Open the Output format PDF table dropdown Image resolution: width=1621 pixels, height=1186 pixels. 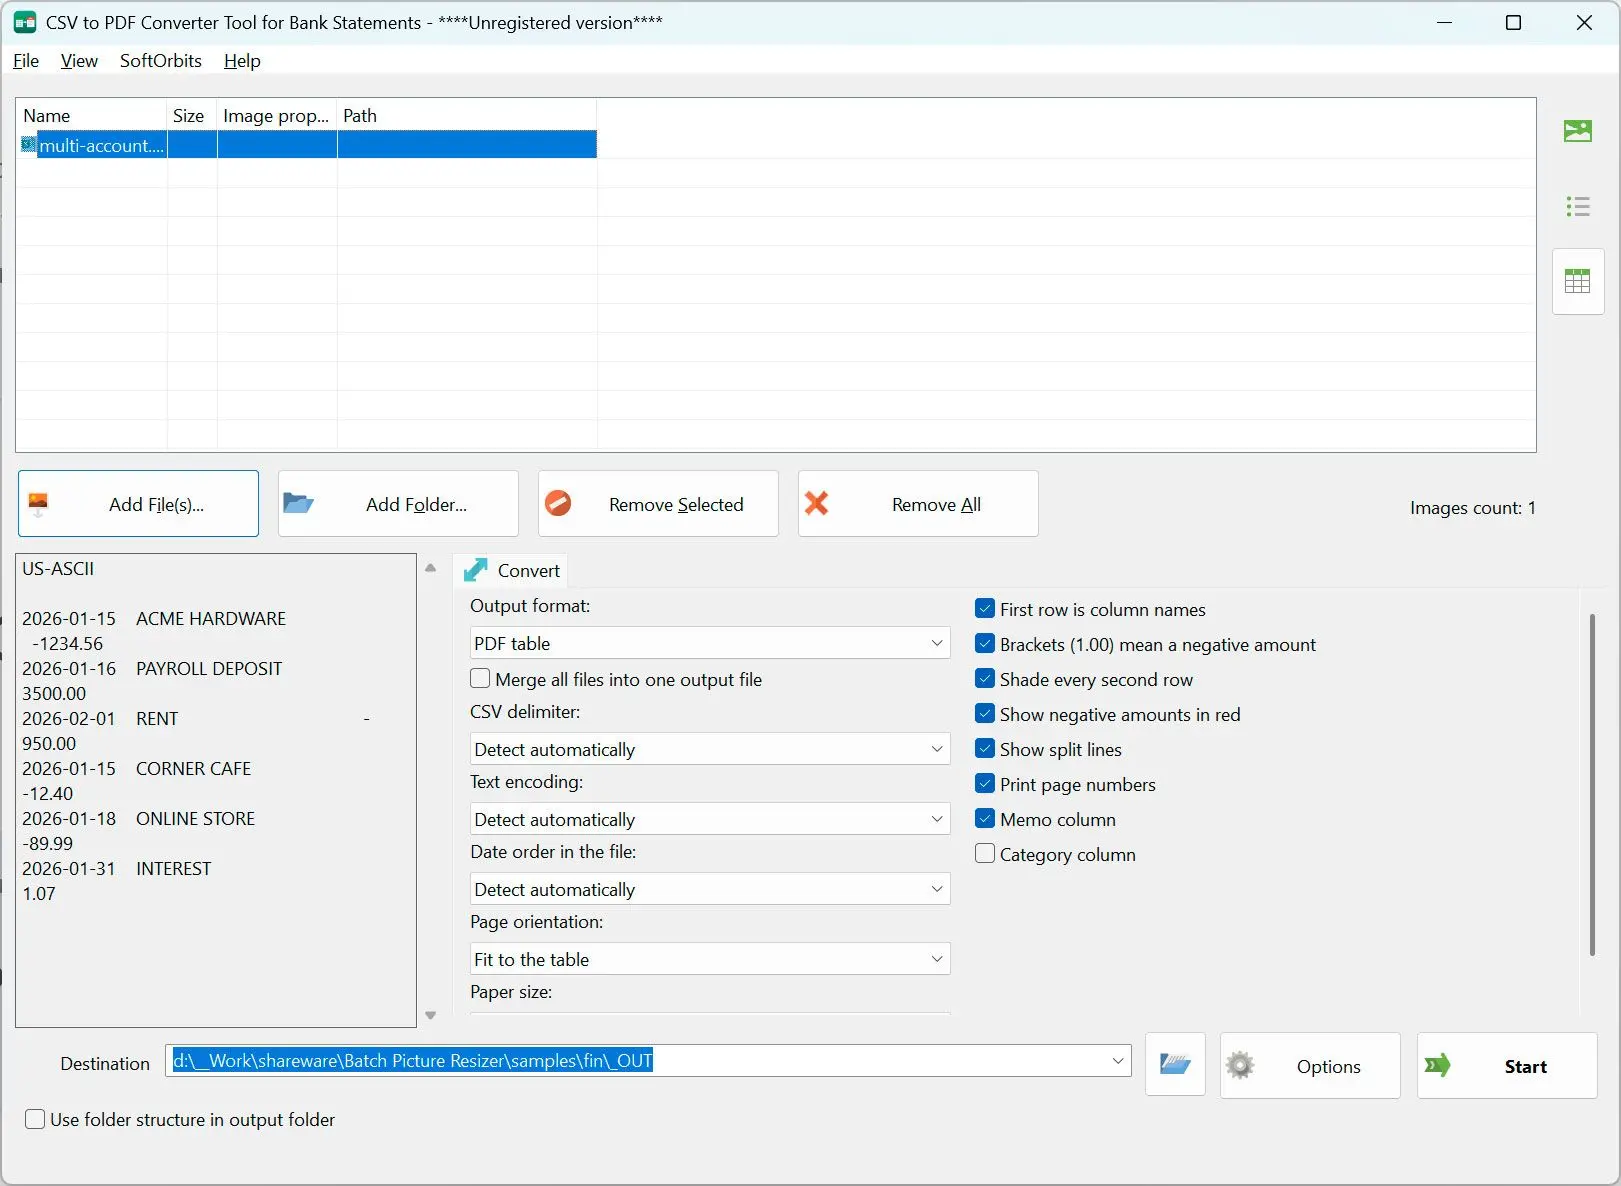[x=710, y=643]
